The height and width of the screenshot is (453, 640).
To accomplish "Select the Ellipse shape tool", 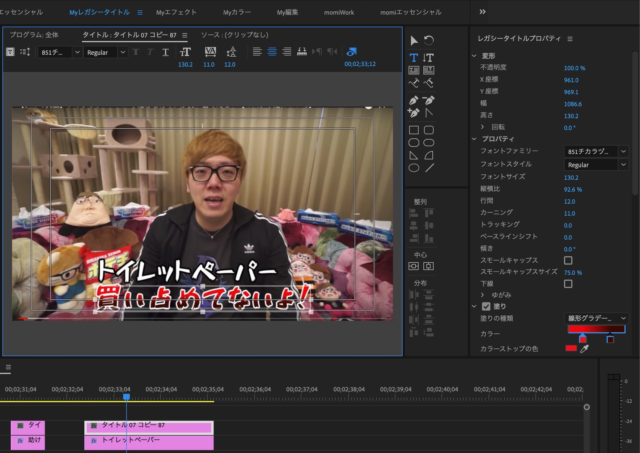I will (x=414, y=168).
